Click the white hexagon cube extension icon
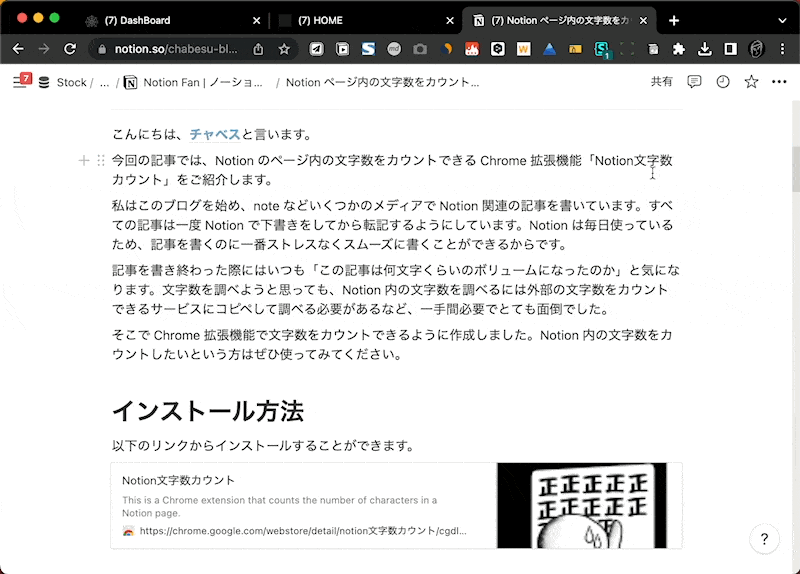 [x=497, y=49]
